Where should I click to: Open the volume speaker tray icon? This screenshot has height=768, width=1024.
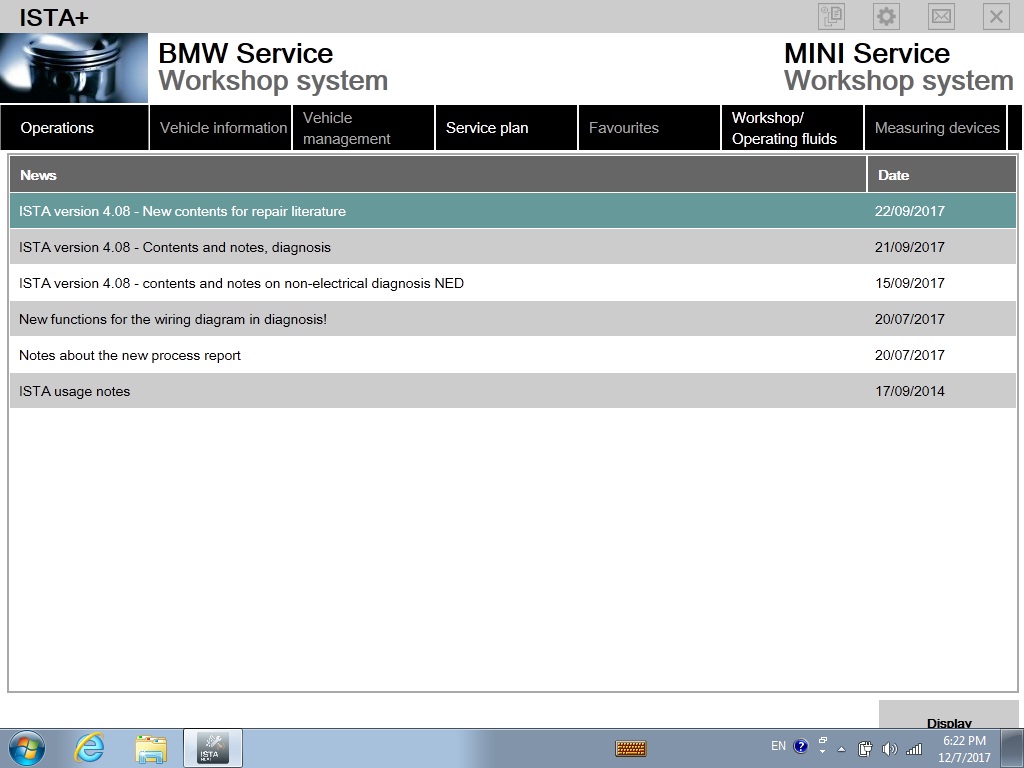889,749
